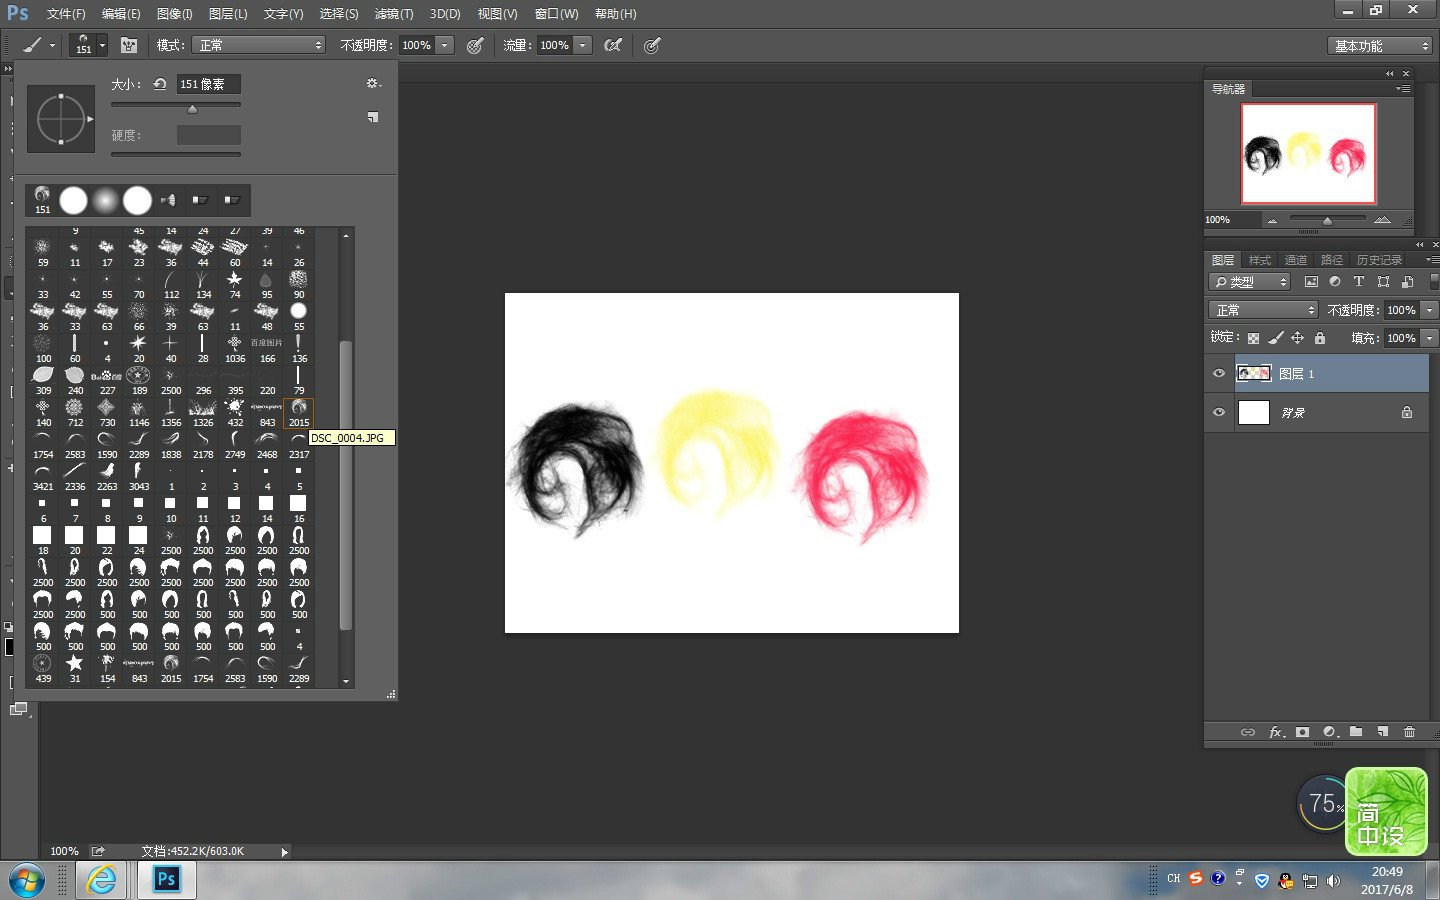Viewport: 1440px width, 900px height.
Task: Open the brush panel toggle icon
Action: click(x=129, y=45)
